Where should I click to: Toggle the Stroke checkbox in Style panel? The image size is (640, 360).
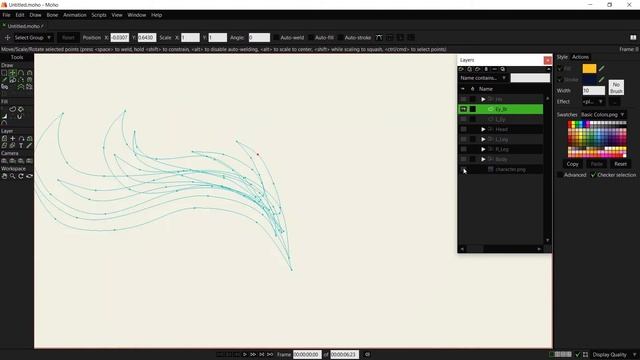click(x=560, y=80)
